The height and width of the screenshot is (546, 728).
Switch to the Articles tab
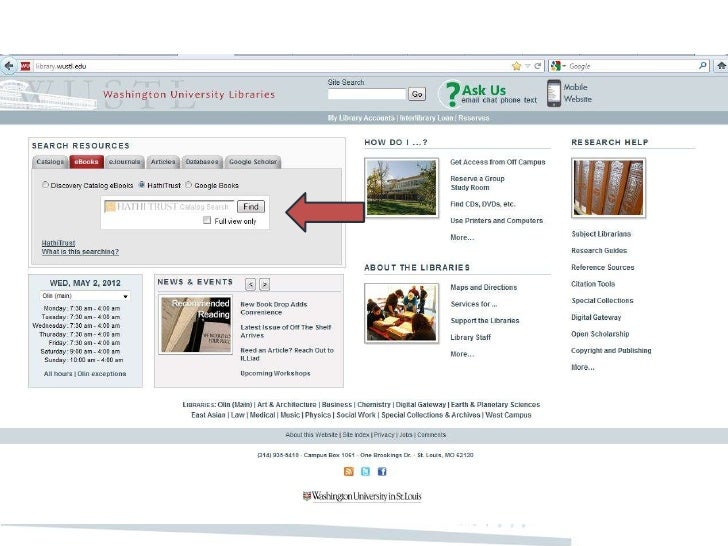click(x=162, y=162)
